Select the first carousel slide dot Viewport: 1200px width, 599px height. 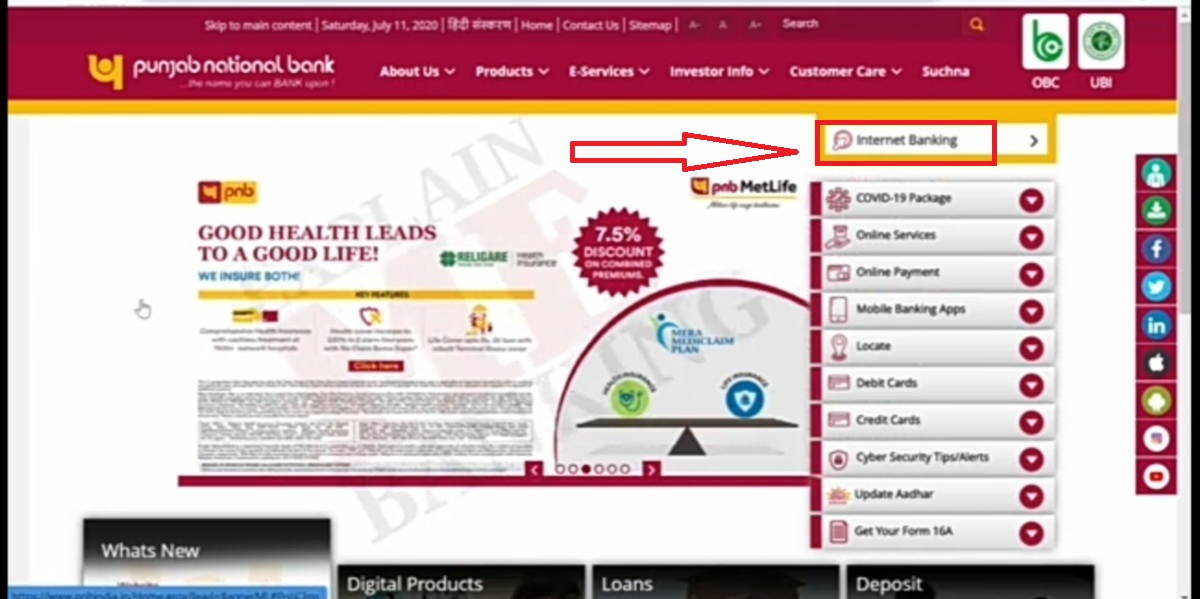pos(560,468)
